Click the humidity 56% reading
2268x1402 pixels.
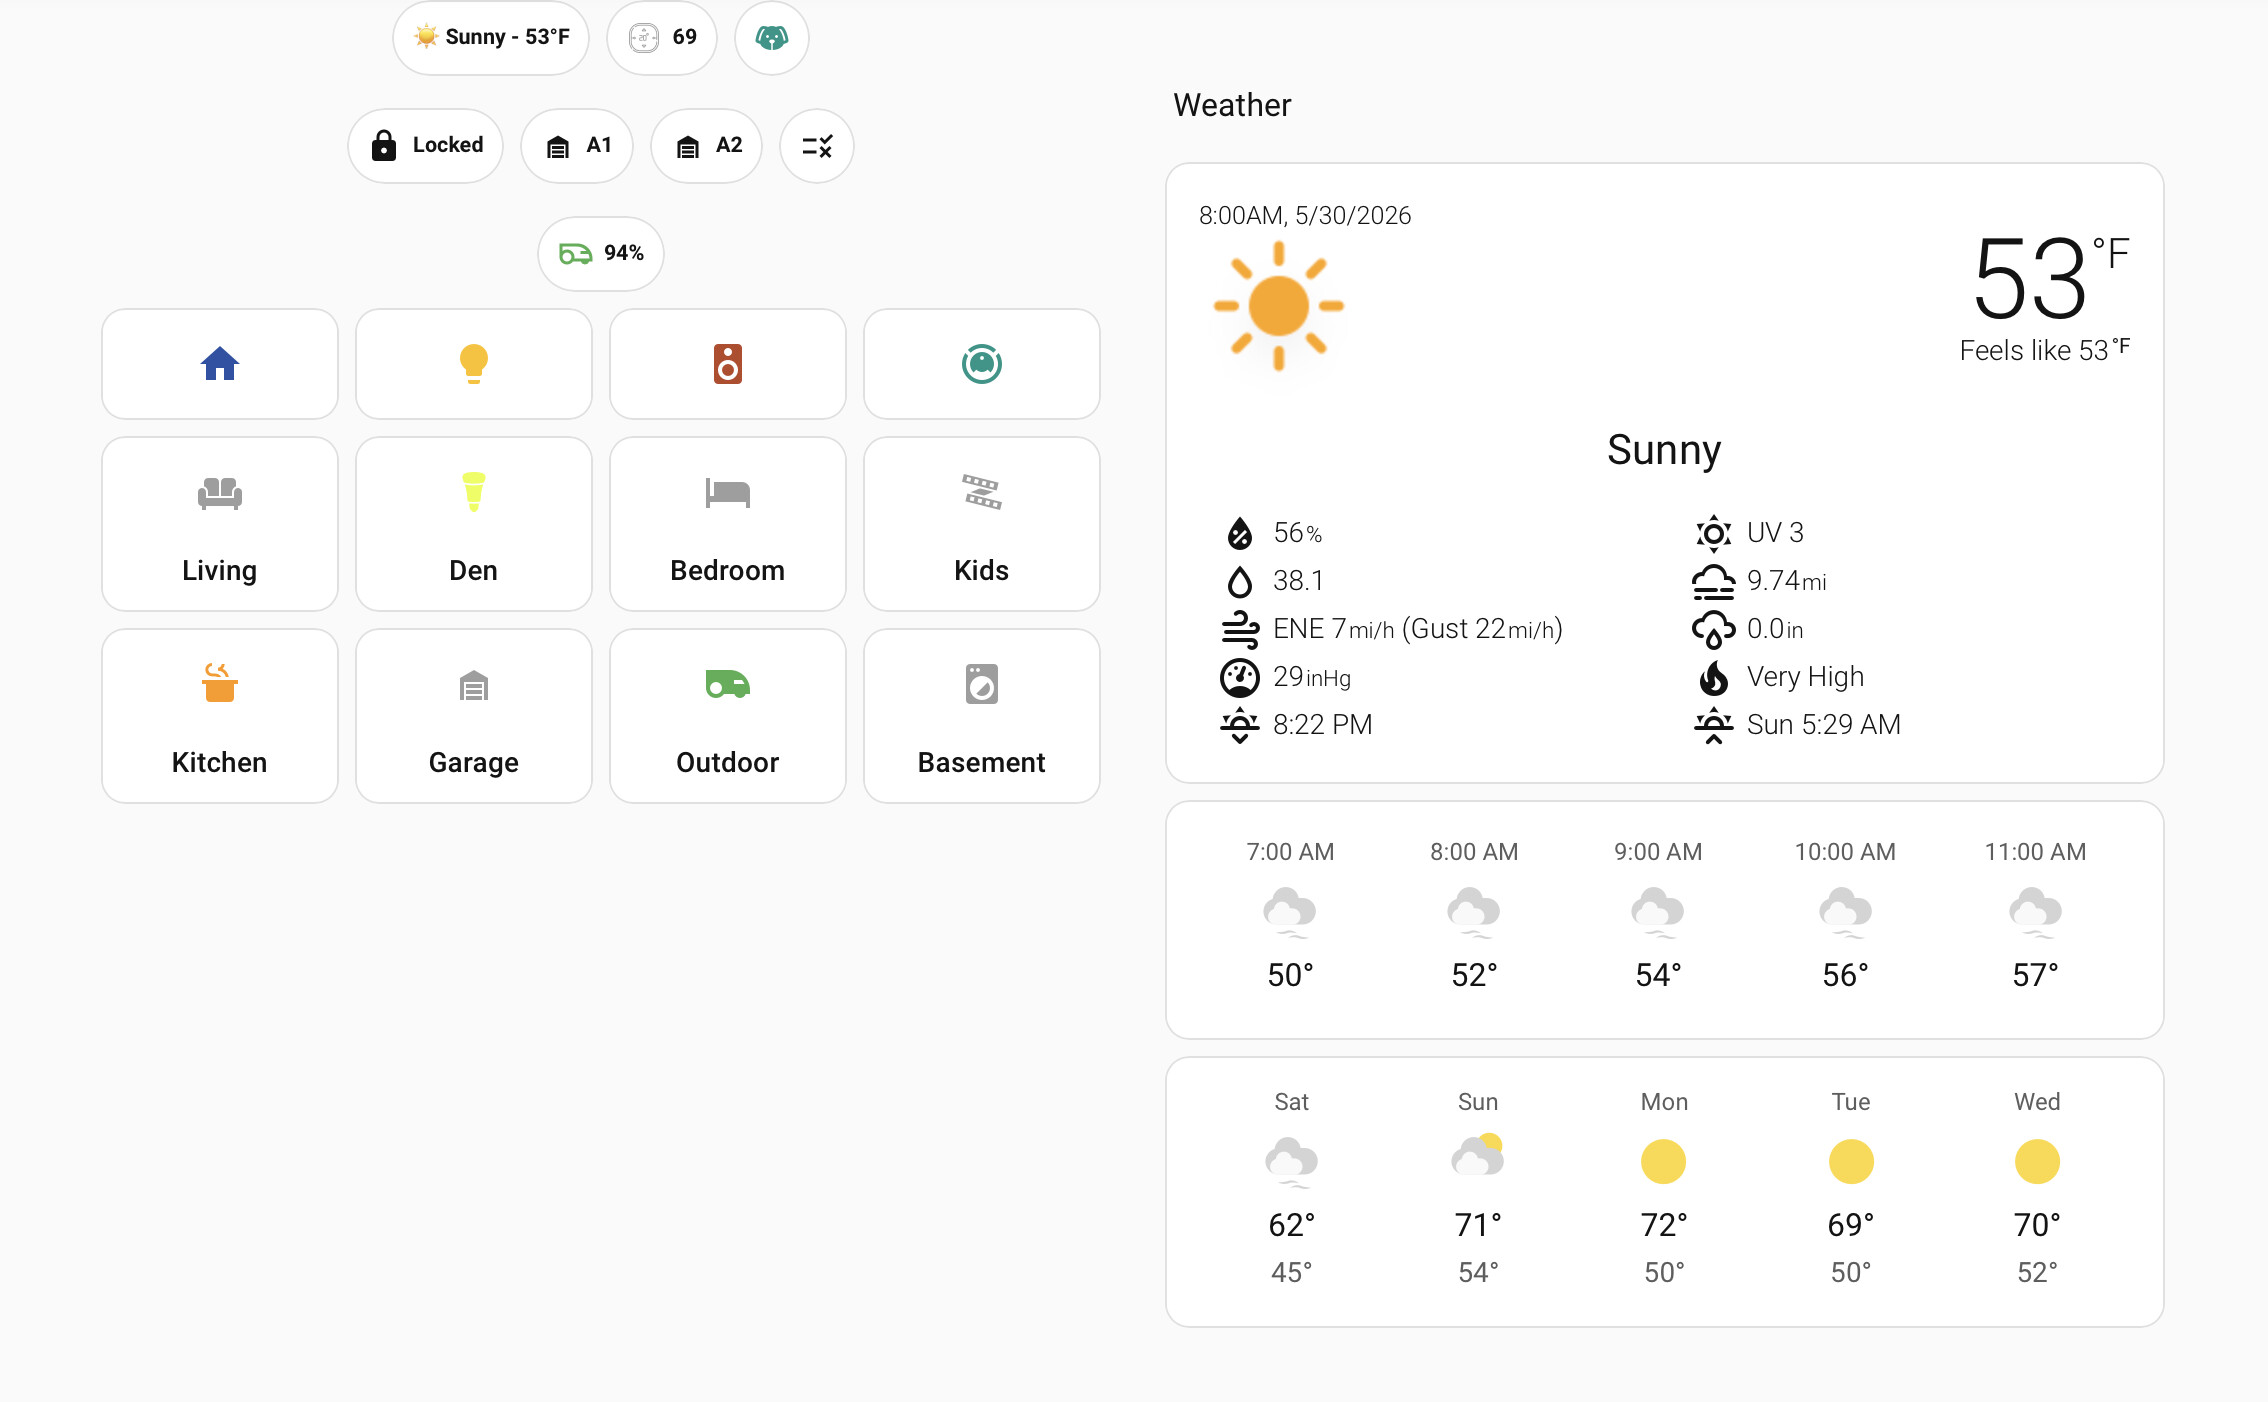tap(1297, 533)
